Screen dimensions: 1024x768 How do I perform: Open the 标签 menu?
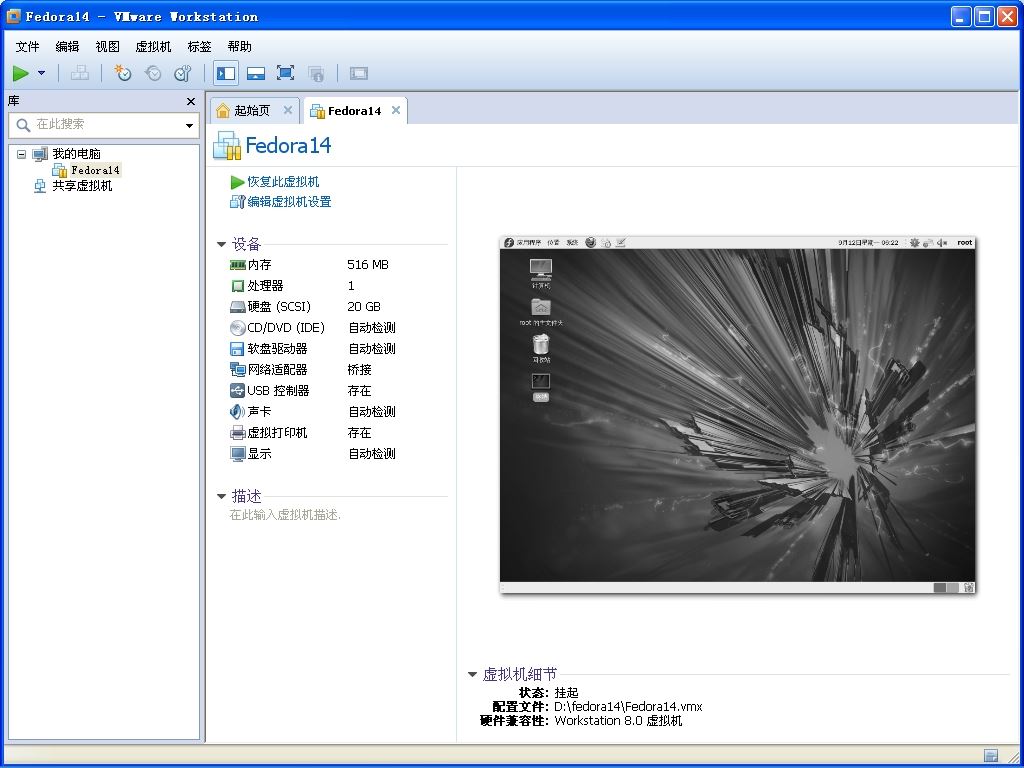200,46
